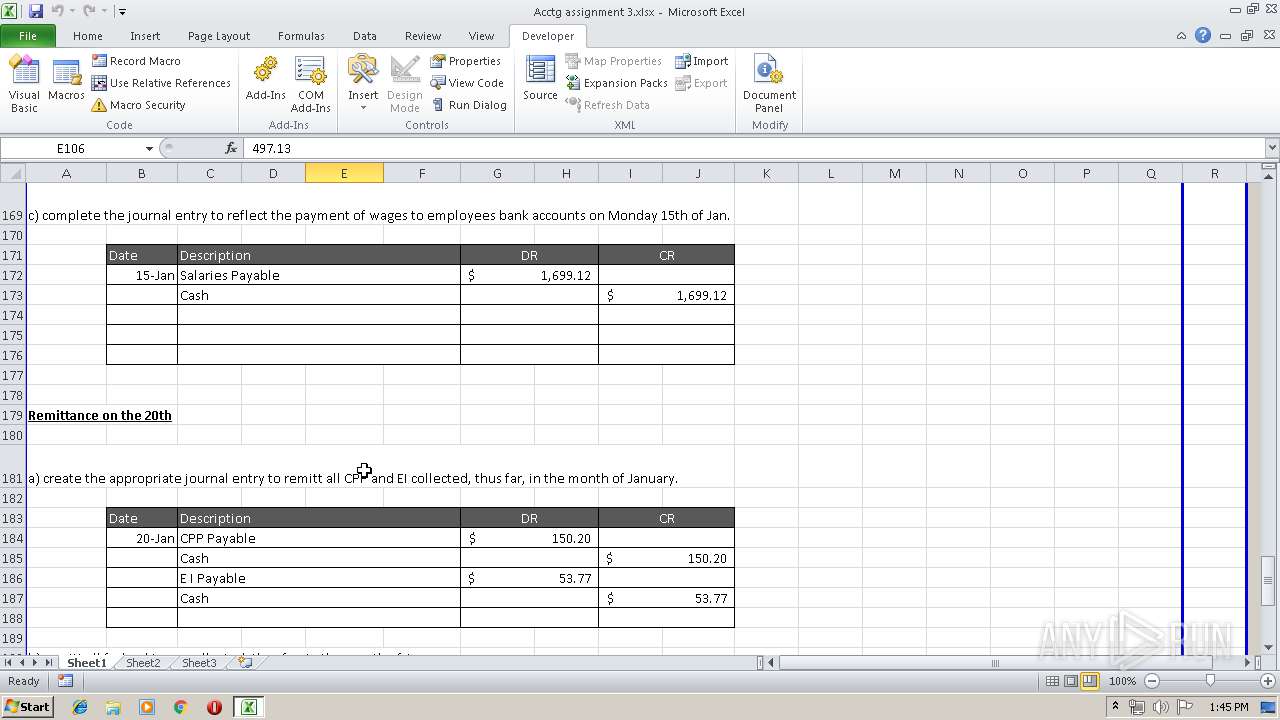The width and height of the screenshot is (1280, 720).
Task: Click the horizontal scrollbar thumb
Action: tap(994, 663)
